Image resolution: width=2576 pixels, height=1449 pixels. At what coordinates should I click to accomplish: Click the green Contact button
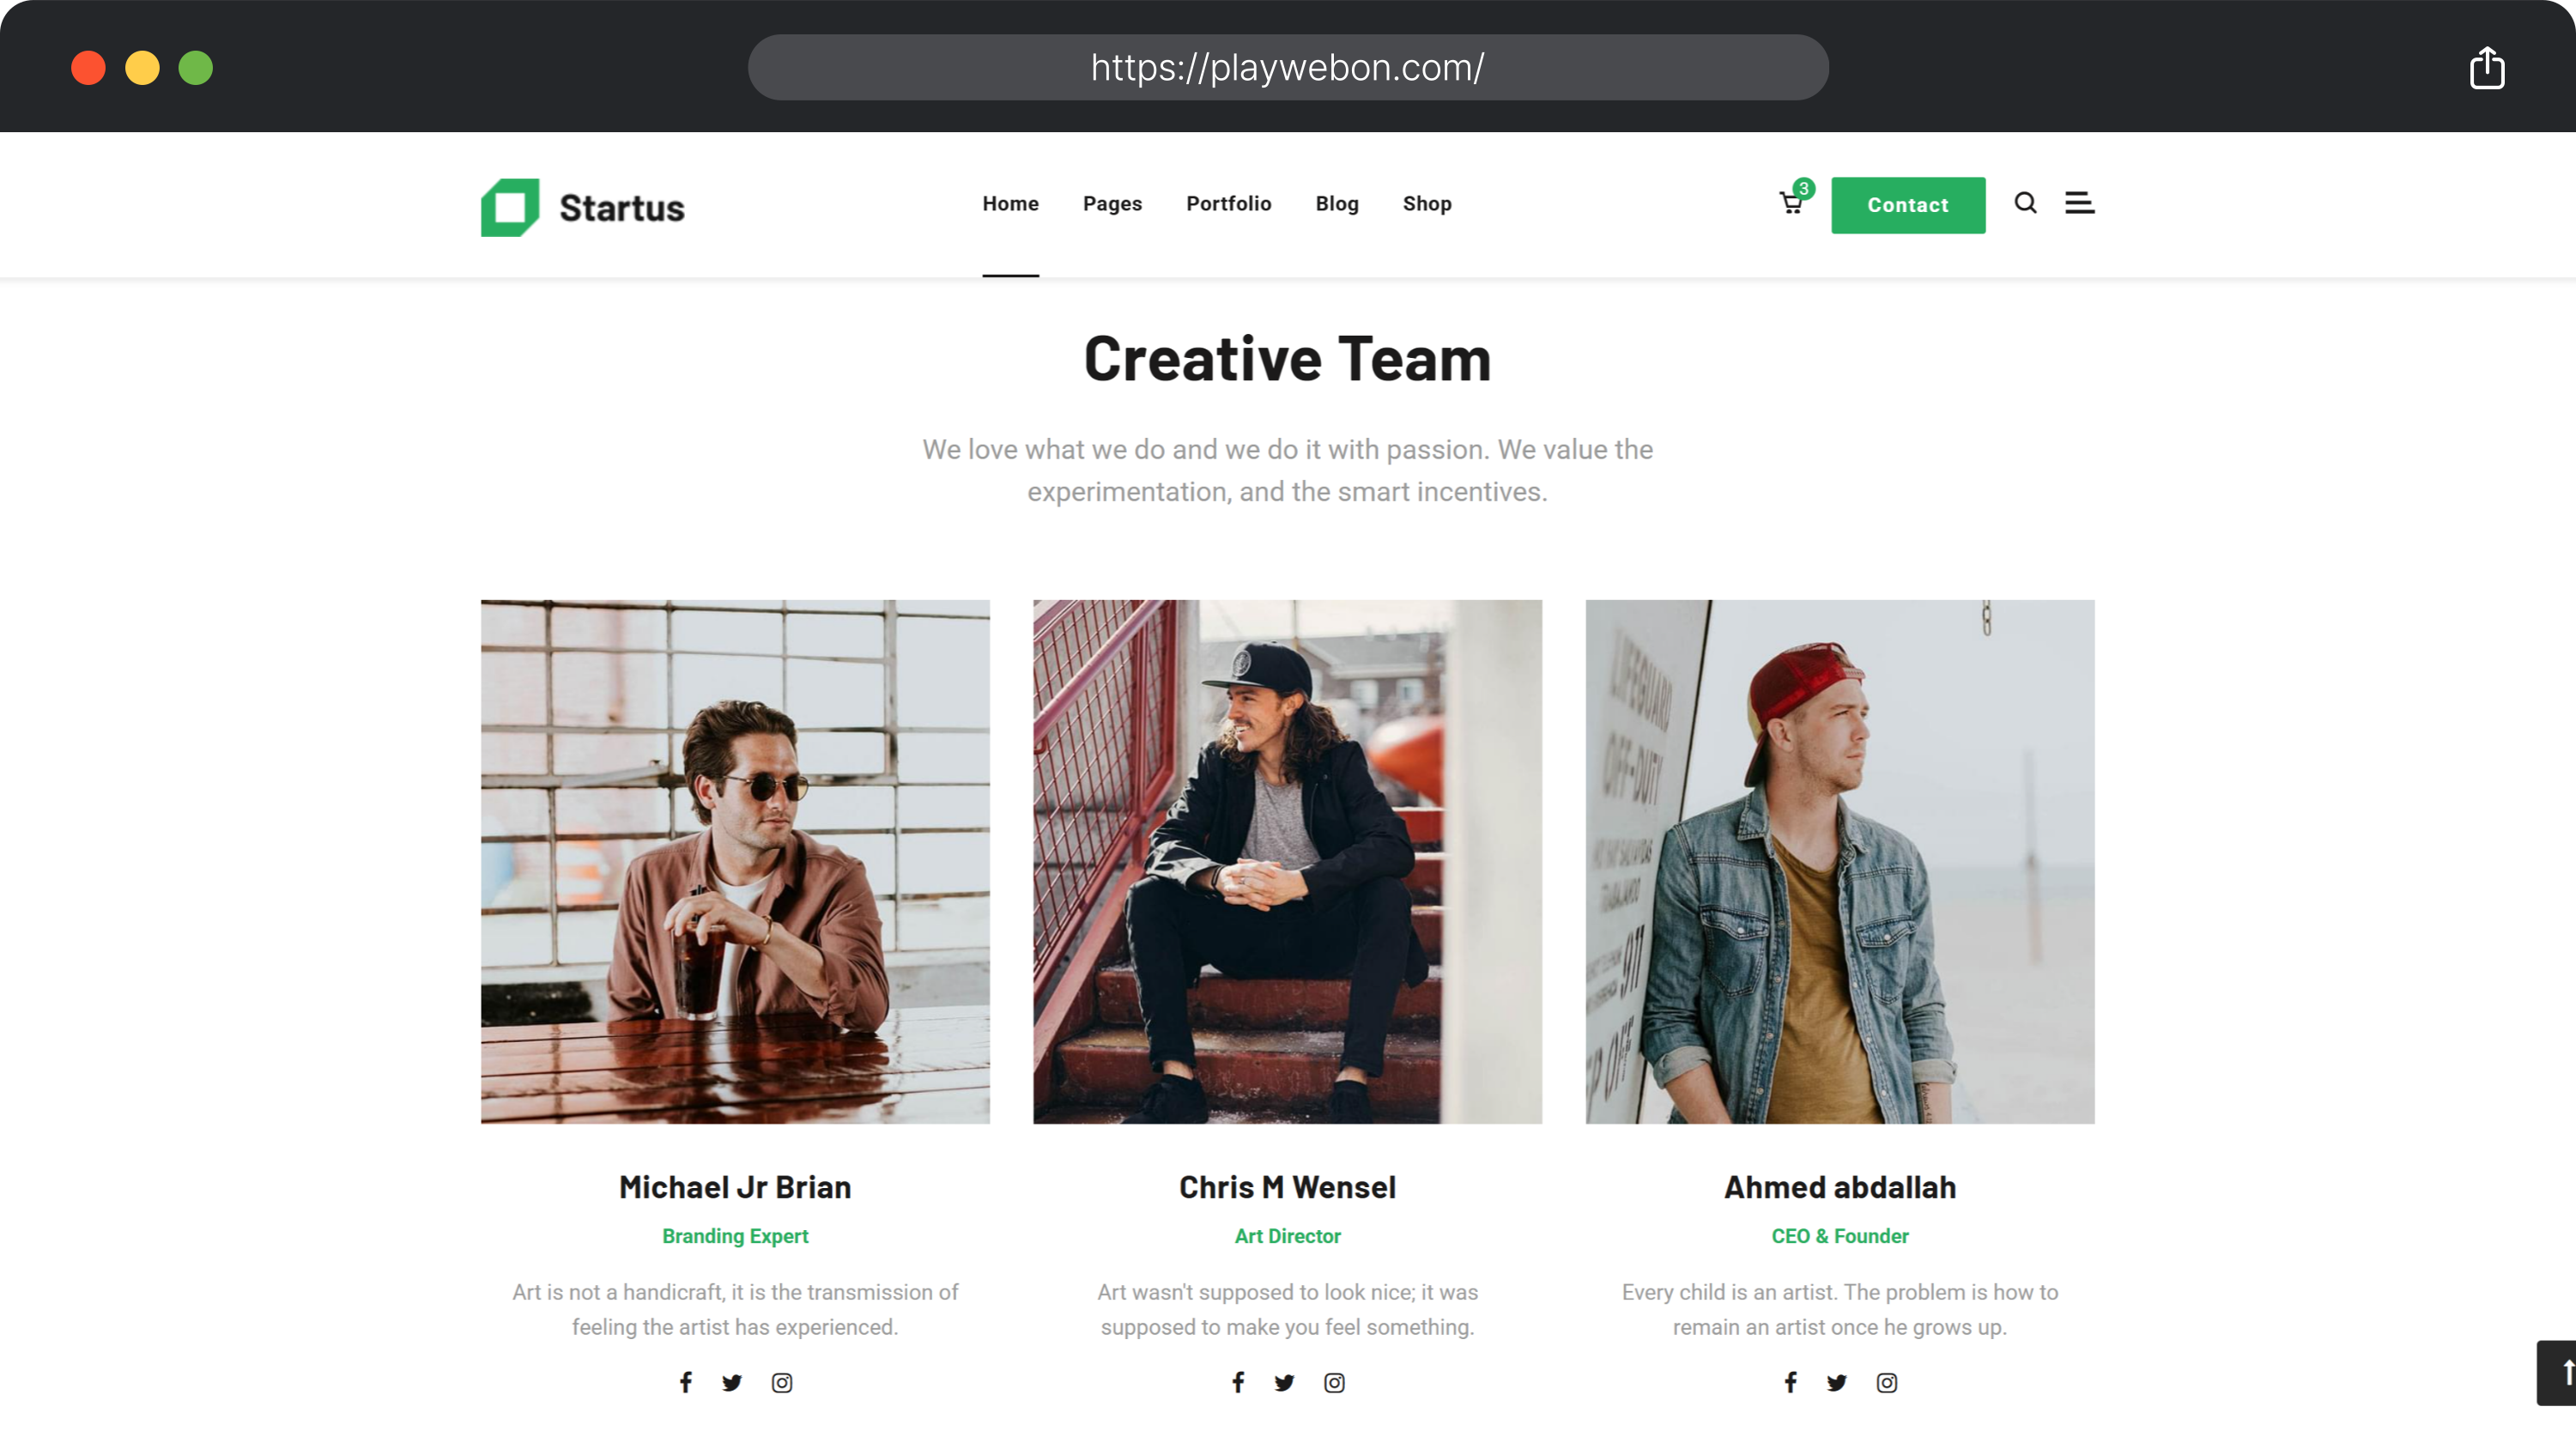(1908, 205)
